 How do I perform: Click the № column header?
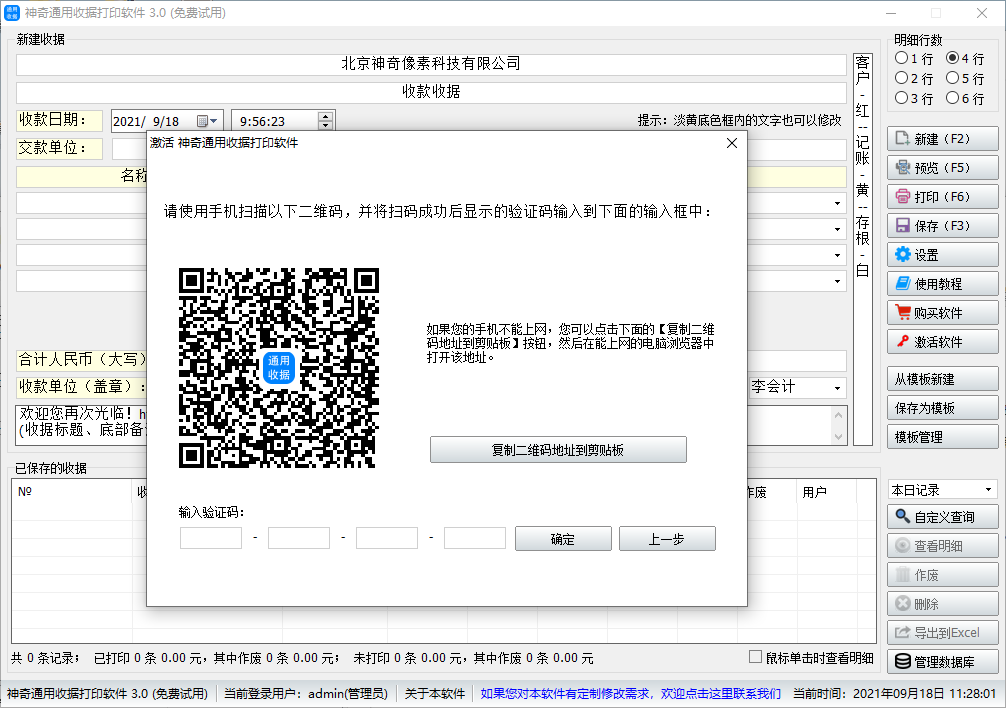pyautogui.click(x=71, y=492)
